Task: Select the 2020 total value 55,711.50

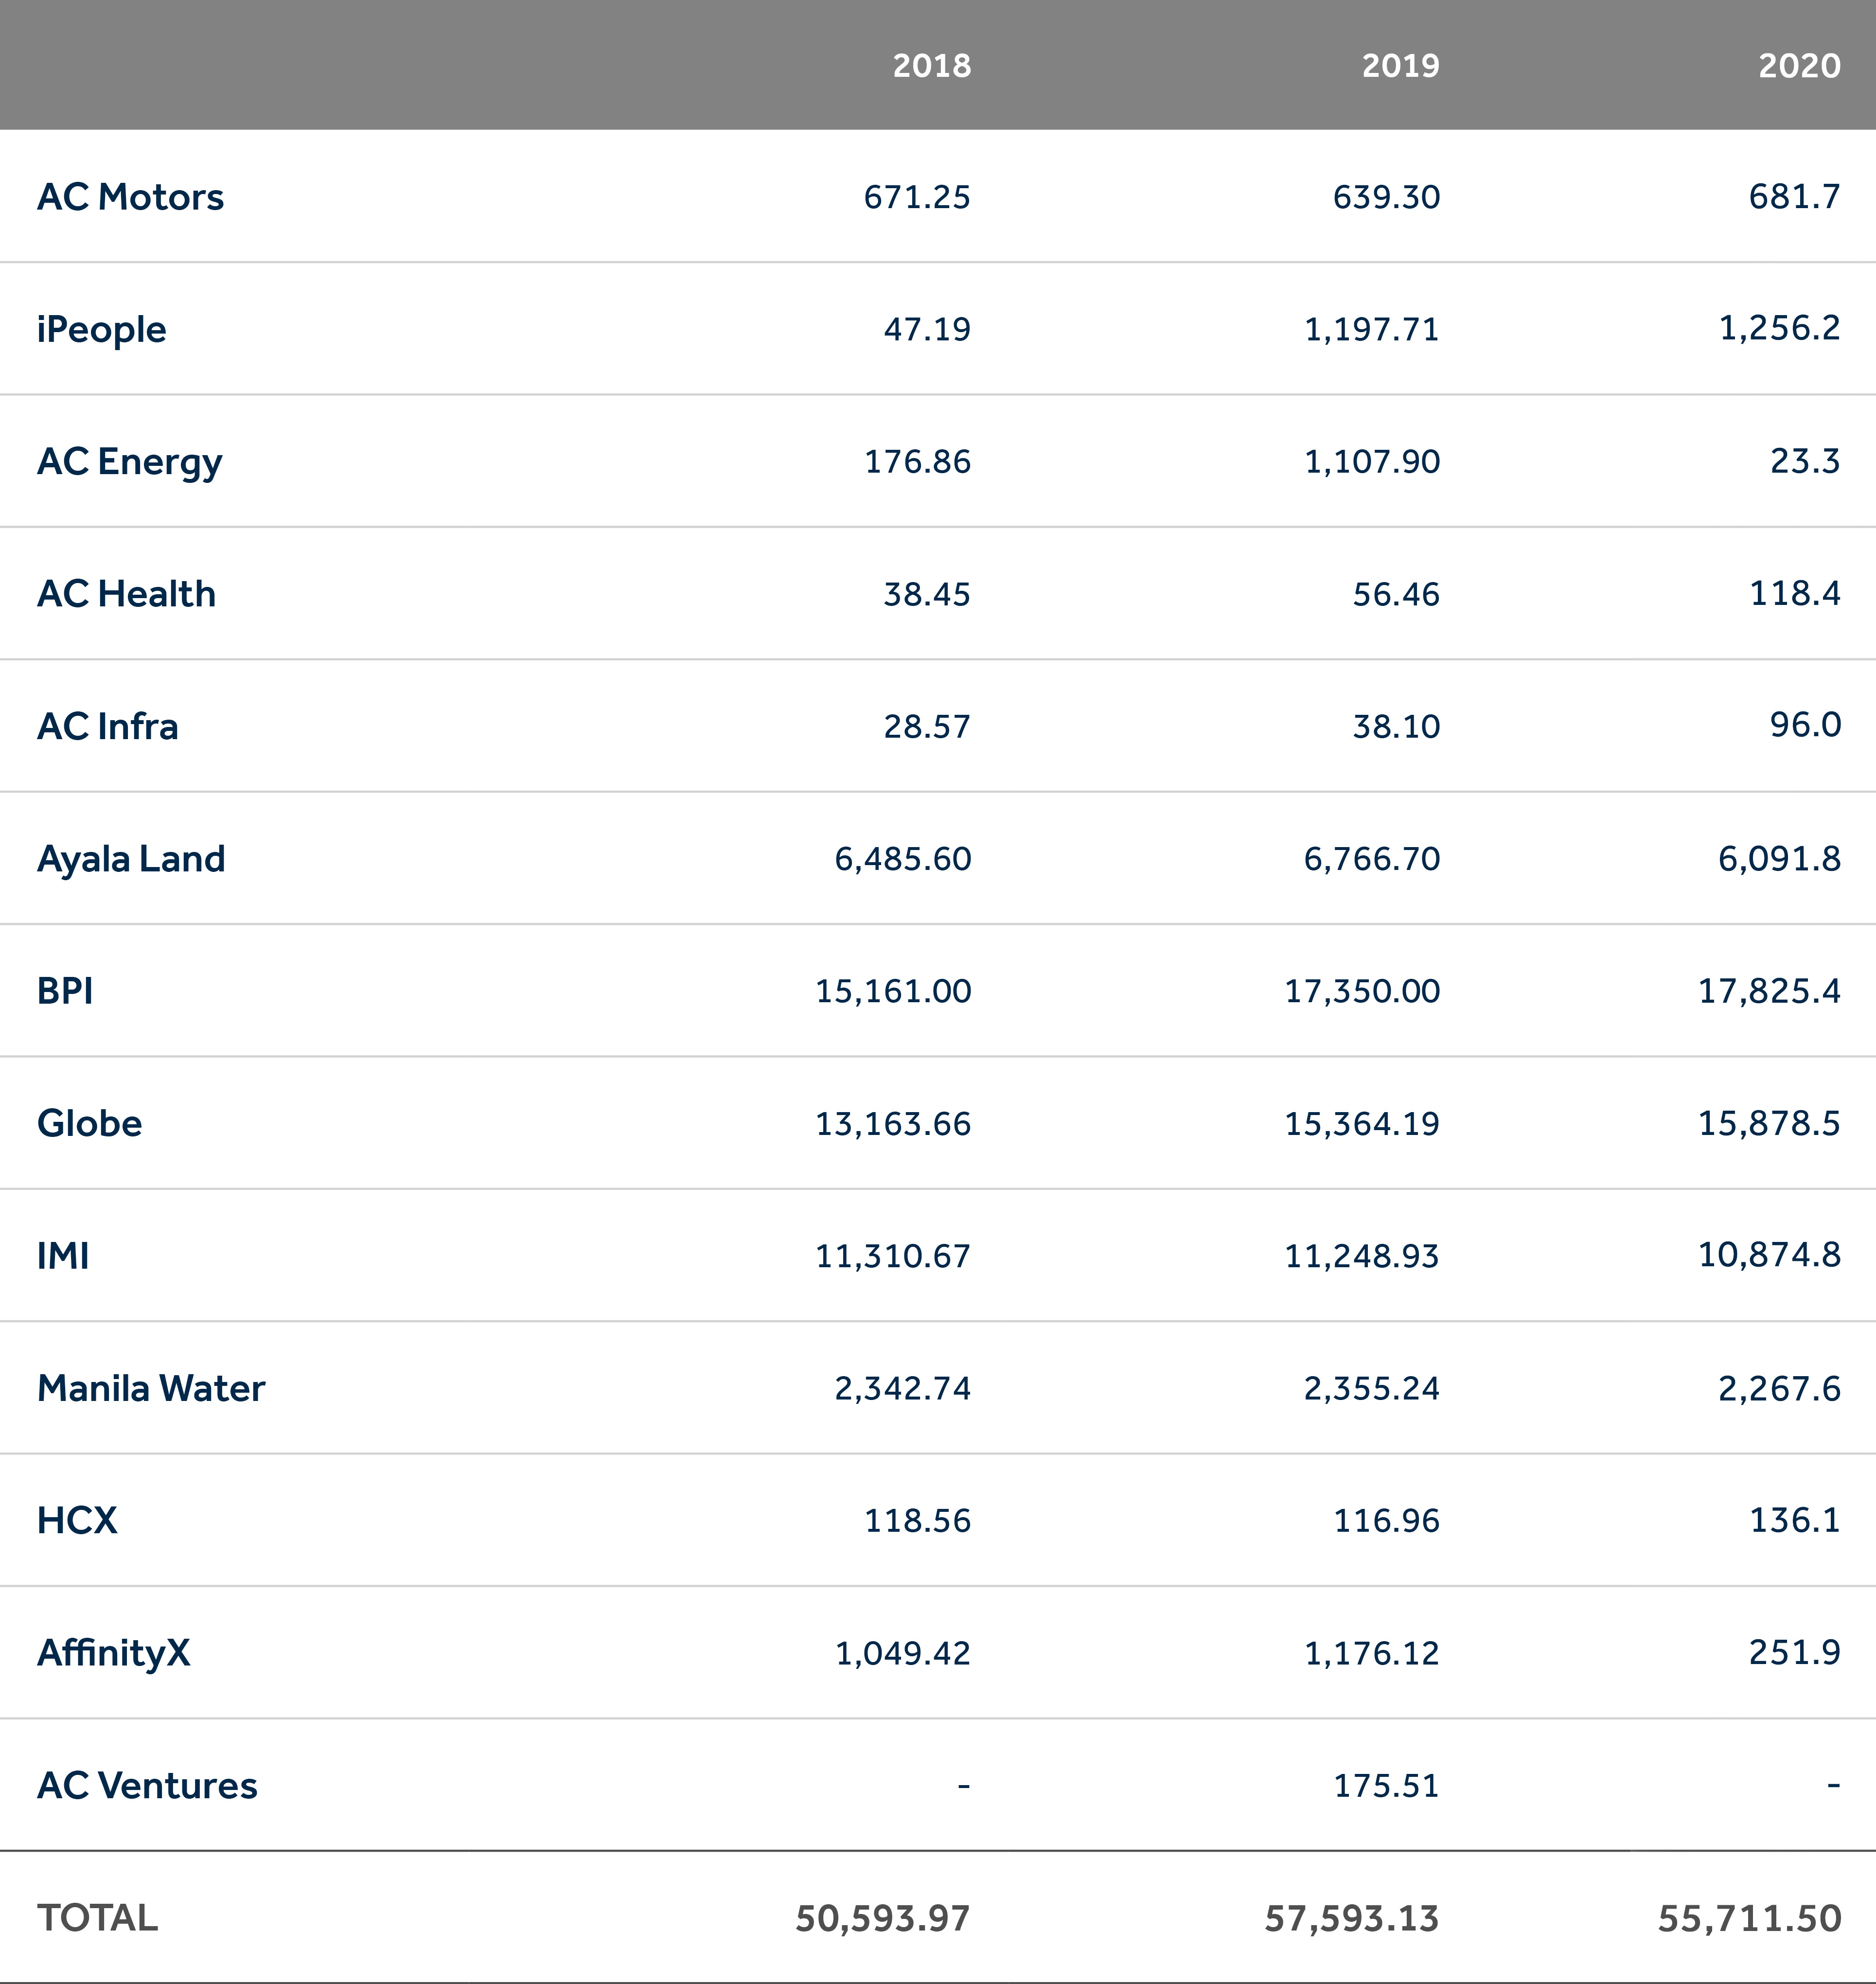Action: 1749,1918
